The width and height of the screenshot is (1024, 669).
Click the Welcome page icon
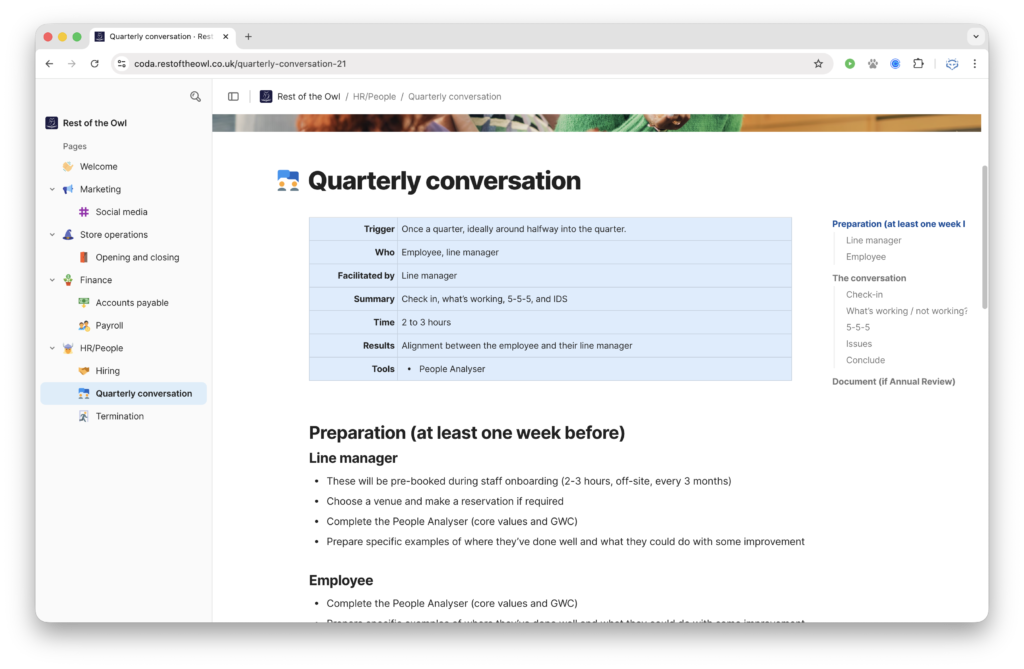70,166
